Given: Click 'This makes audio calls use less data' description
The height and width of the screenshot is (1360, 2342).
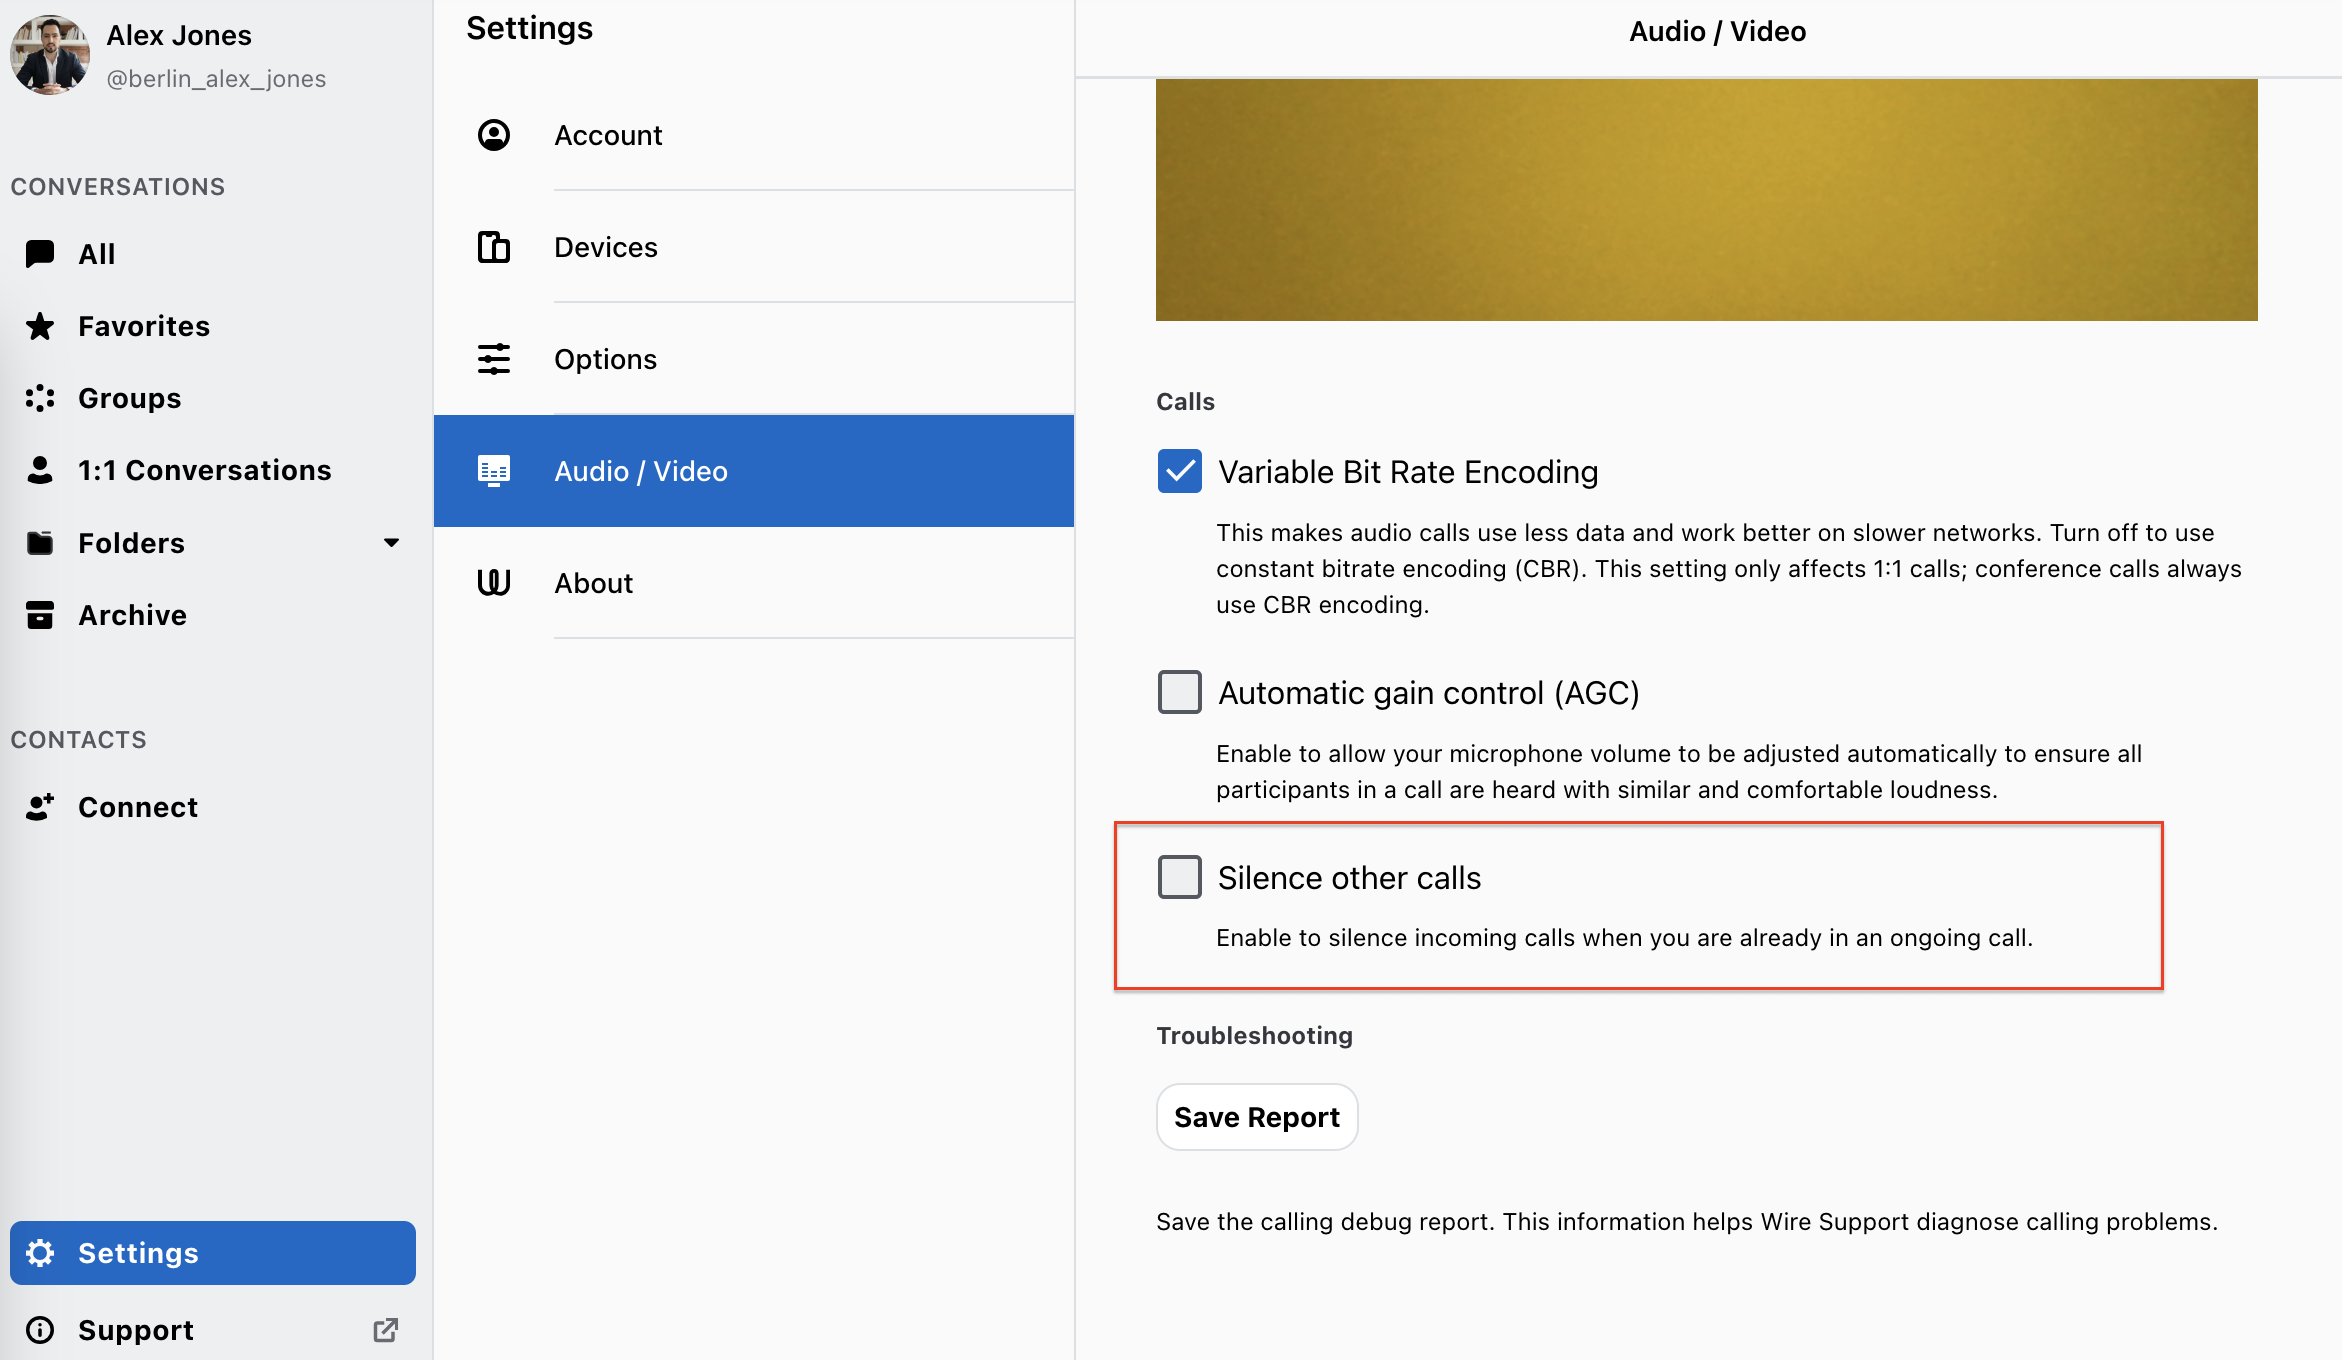Looking at the screenshot, I should point(1729,569).
